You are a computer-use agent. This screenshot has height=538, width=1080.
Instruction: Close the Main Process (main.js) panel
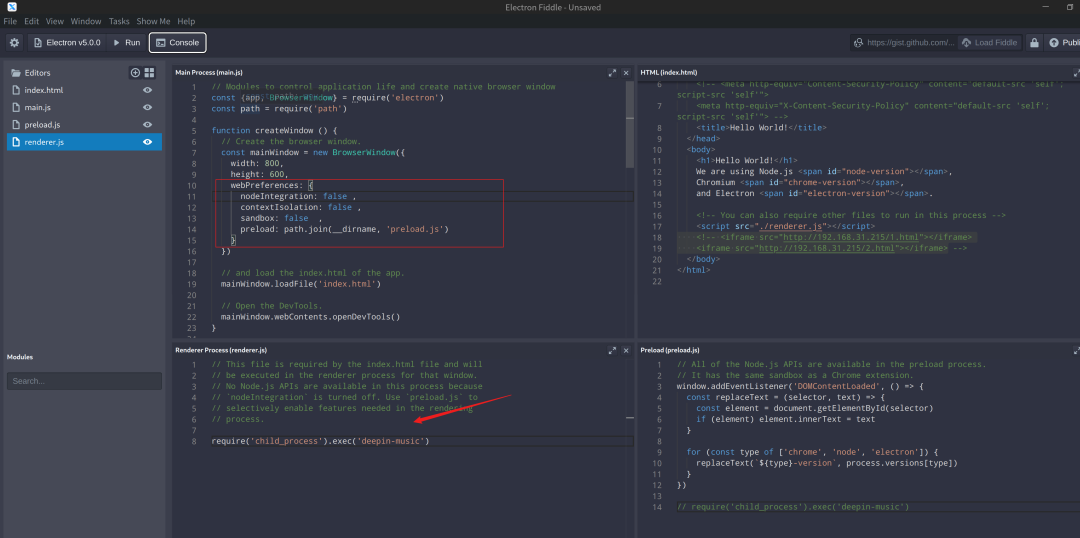(x=626, y=73)
